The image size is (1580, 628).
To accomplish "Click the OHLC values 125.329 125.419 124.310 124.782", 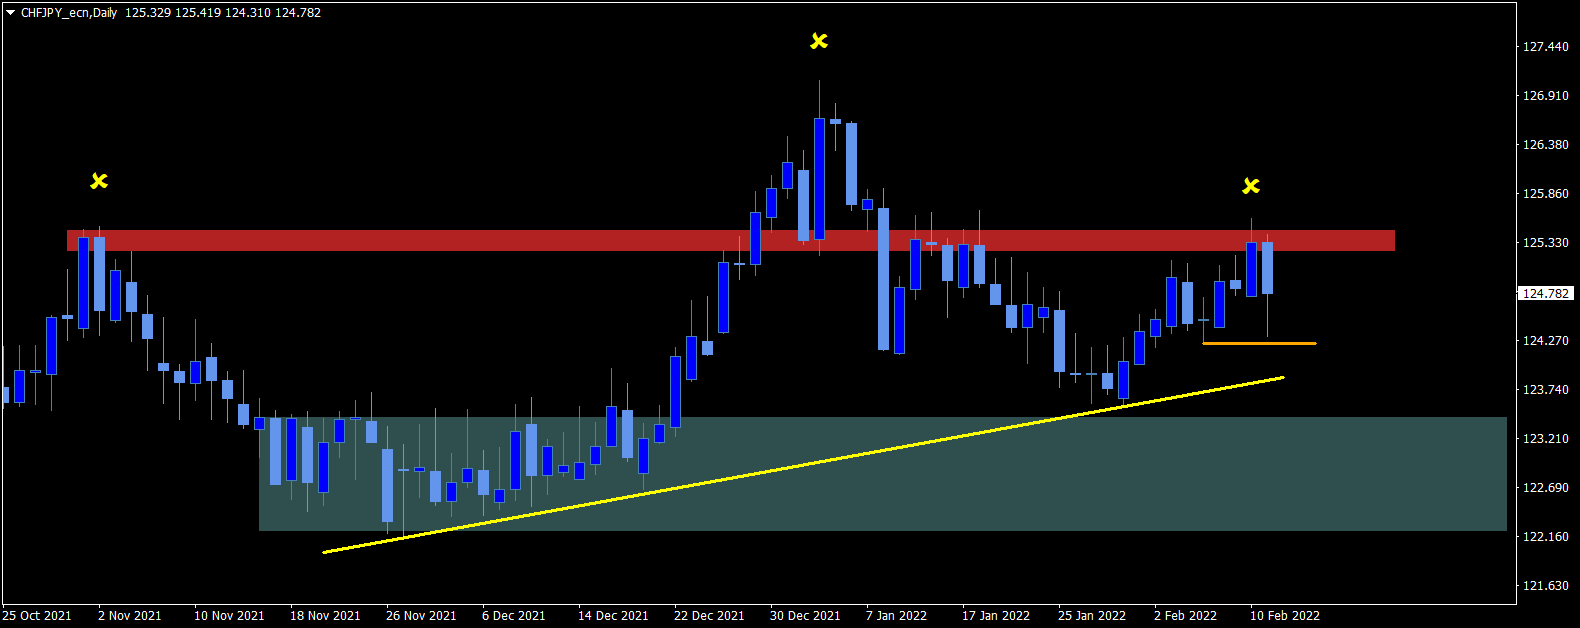I will click(223, 13).
